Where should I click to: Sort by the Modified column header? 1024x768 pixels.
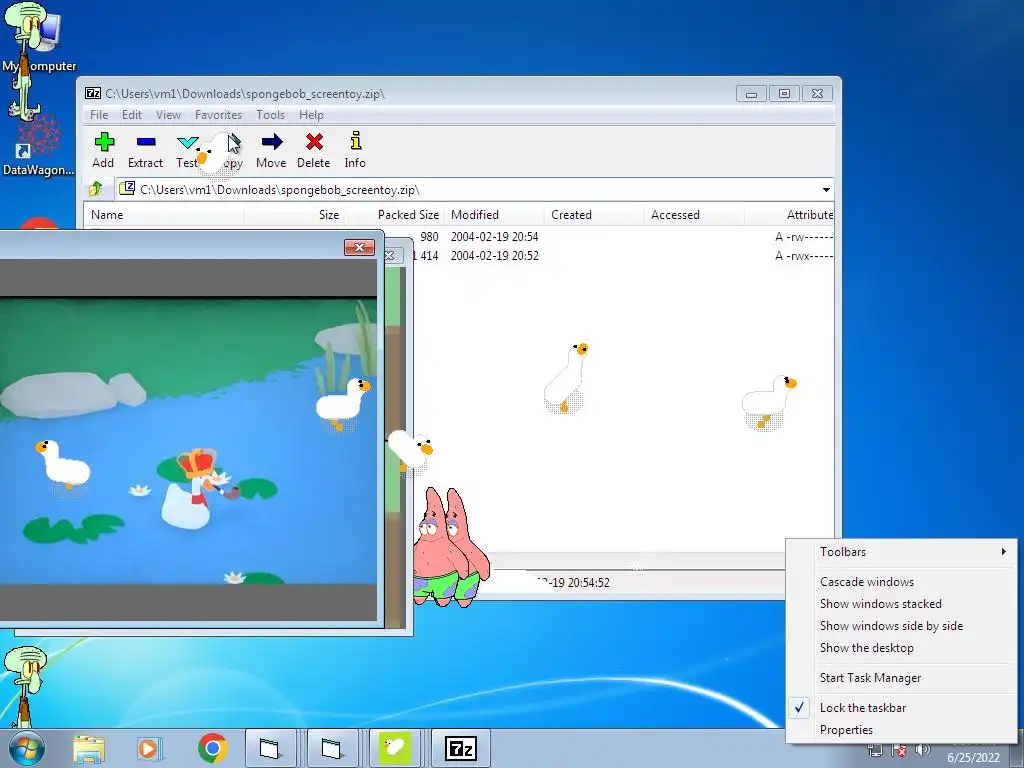tap(494, 215)
